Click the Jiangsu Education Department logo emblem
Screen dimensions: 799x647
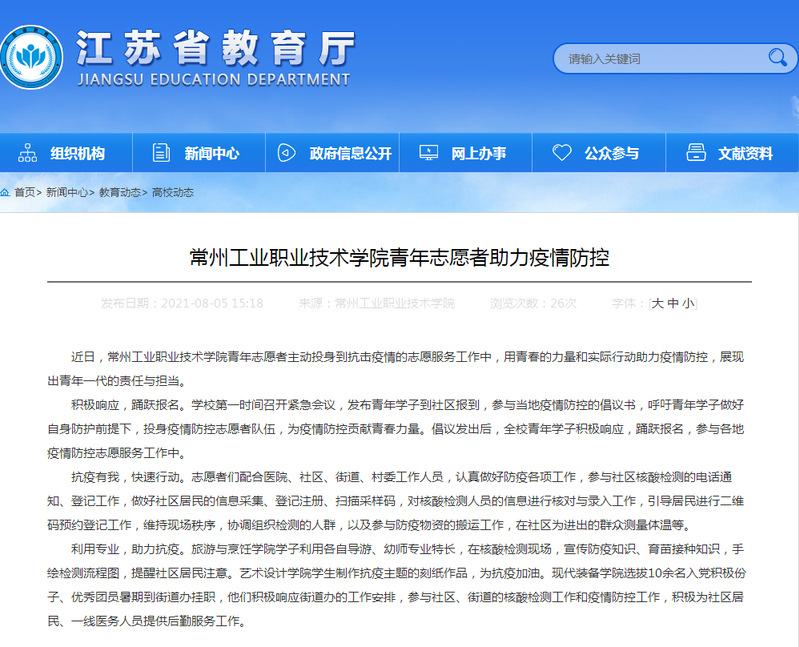coord(31,59)
